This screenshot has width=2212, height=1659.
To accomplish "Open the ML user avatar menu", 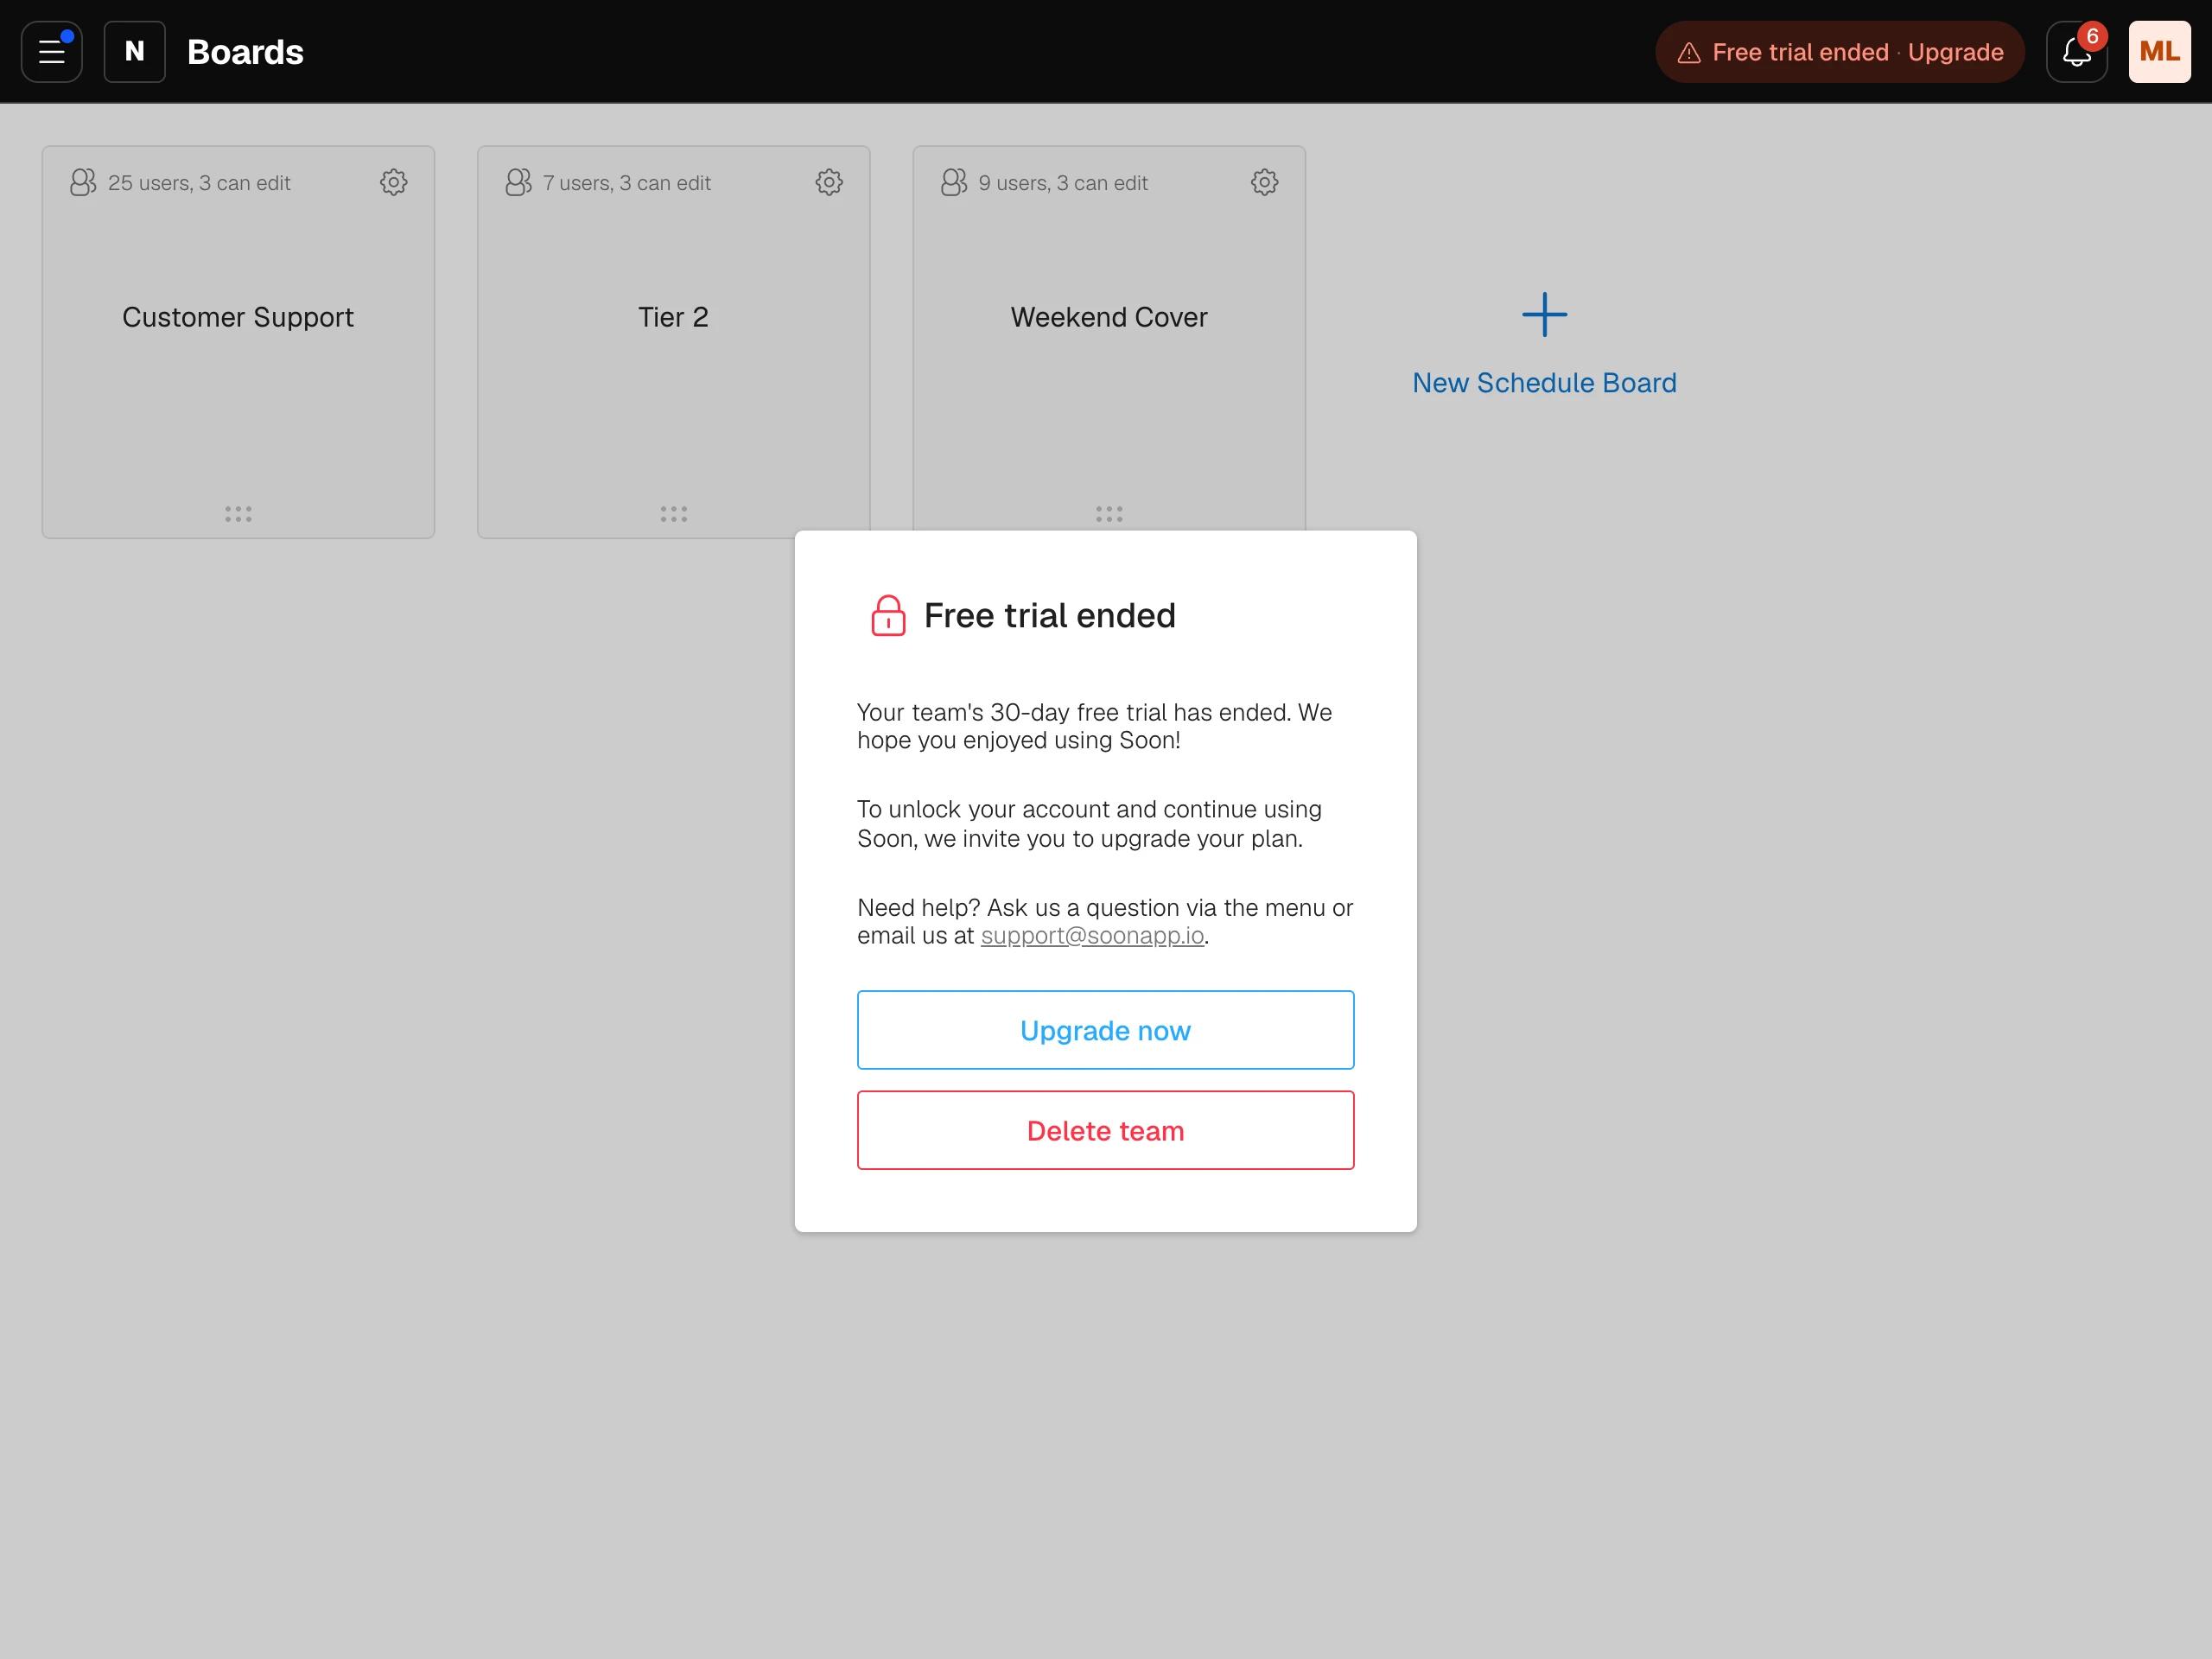I will pyautogui.click(x=2159, y=52).
